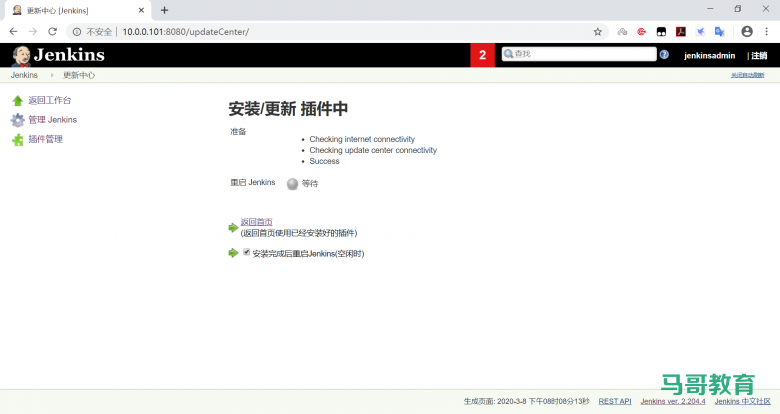Open the REST API footer link
This screenshot has width=780, height=414.
tap(615, 401)
